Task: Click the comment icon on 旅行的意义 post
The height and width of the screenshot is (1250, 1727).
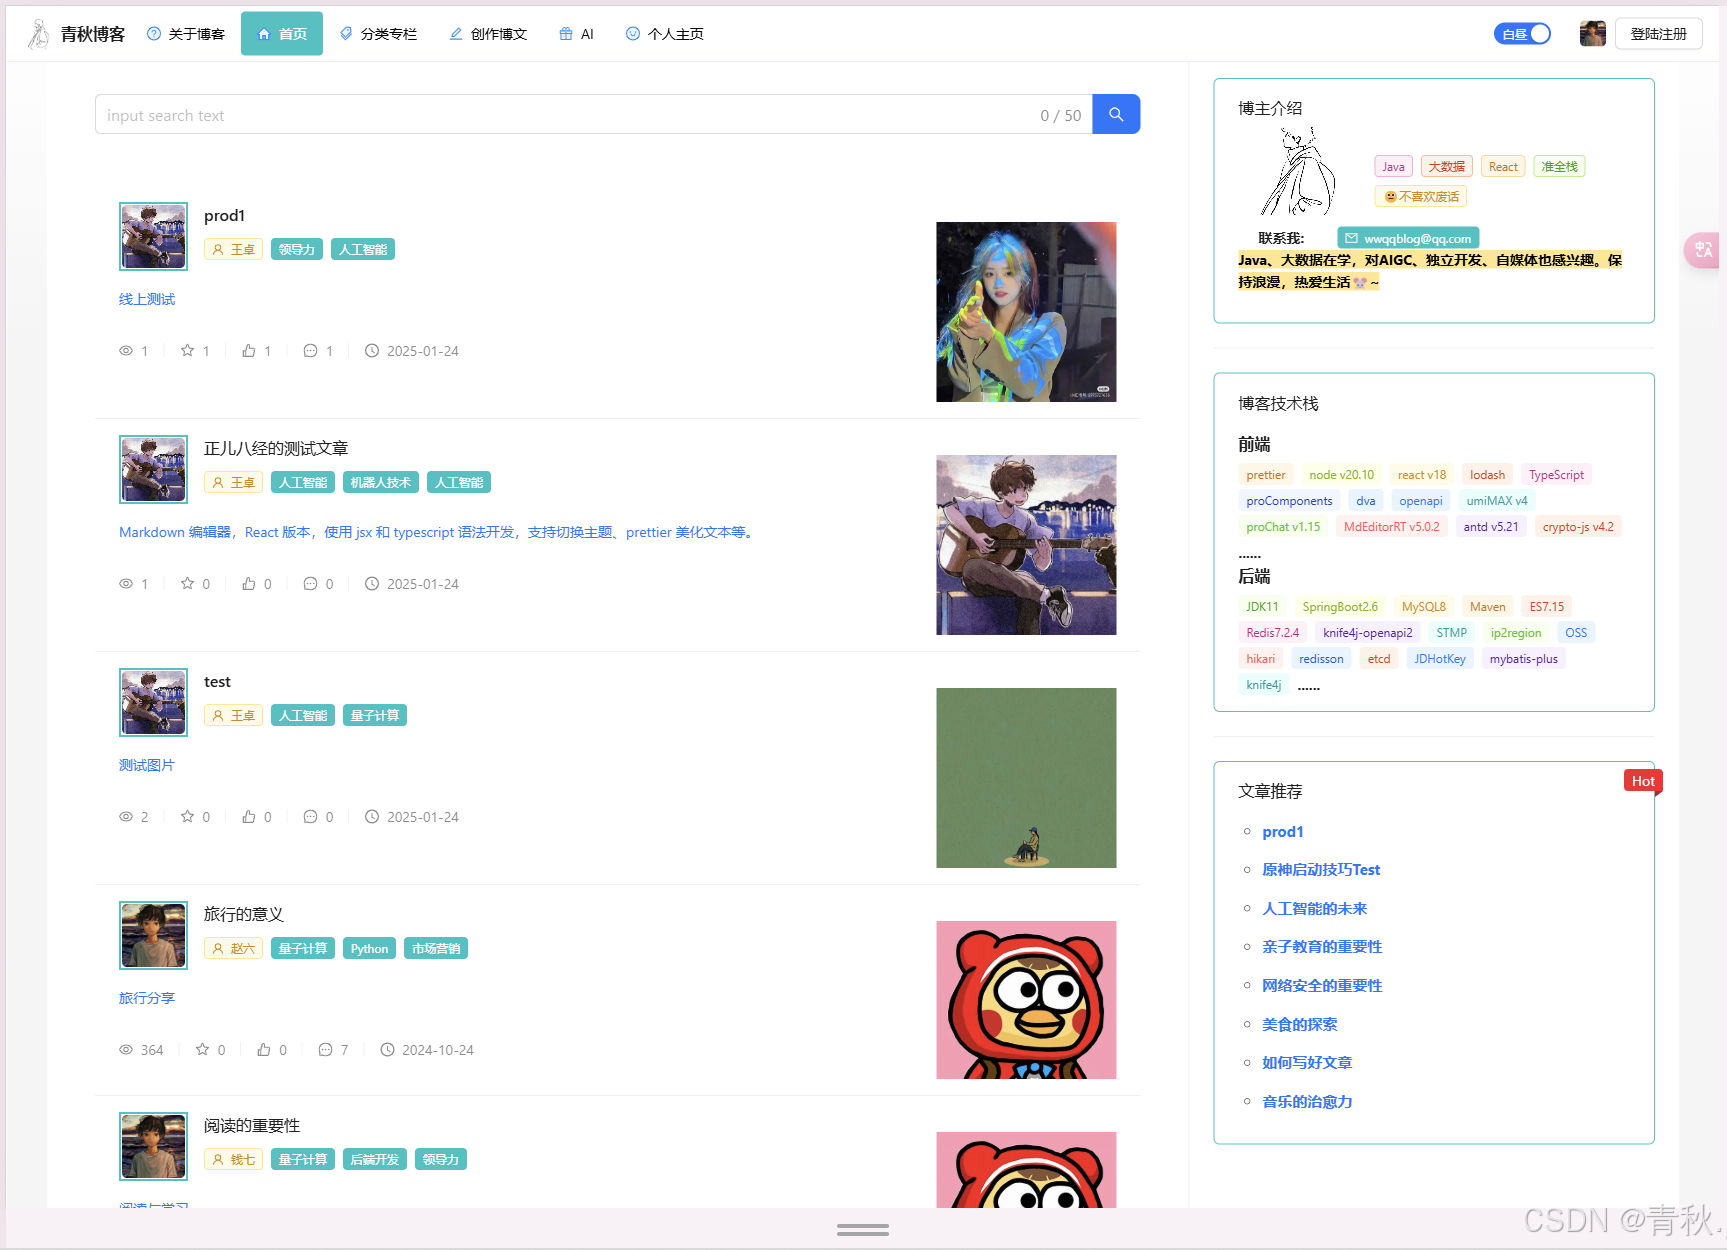Action: coord(325,1050)
